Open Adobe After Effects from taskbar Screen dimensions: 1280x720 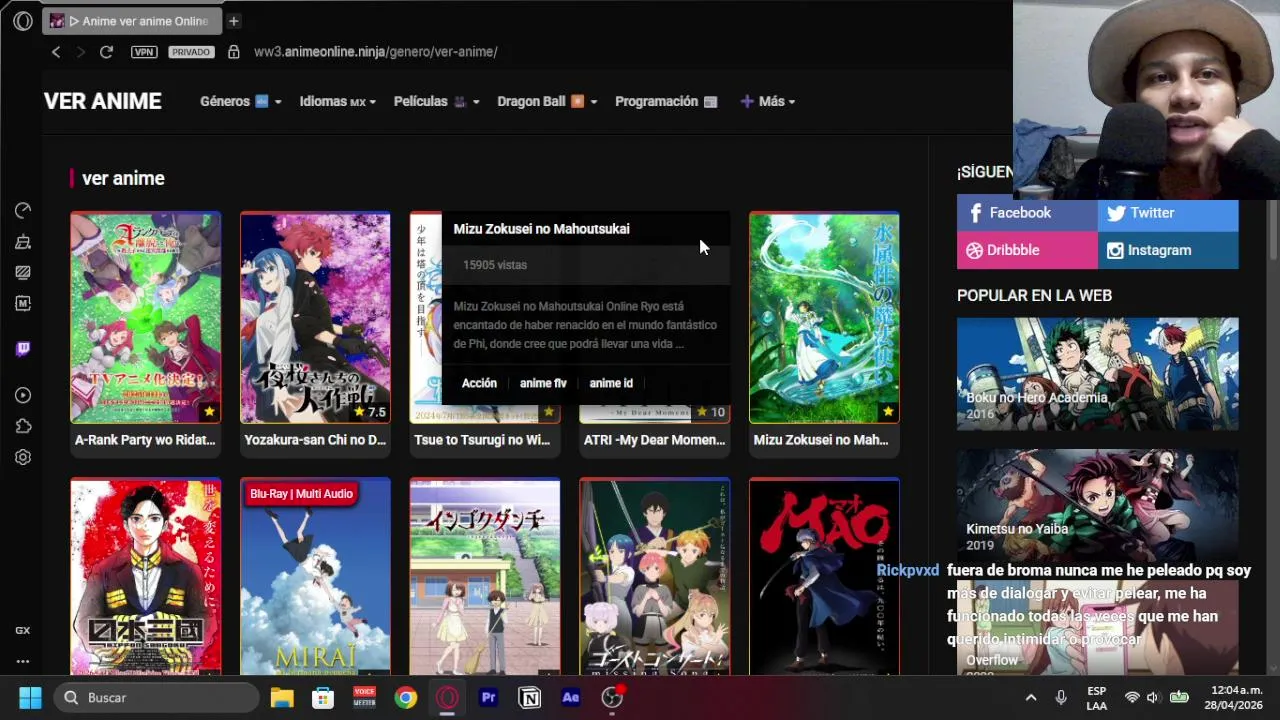tap(571, 697)
